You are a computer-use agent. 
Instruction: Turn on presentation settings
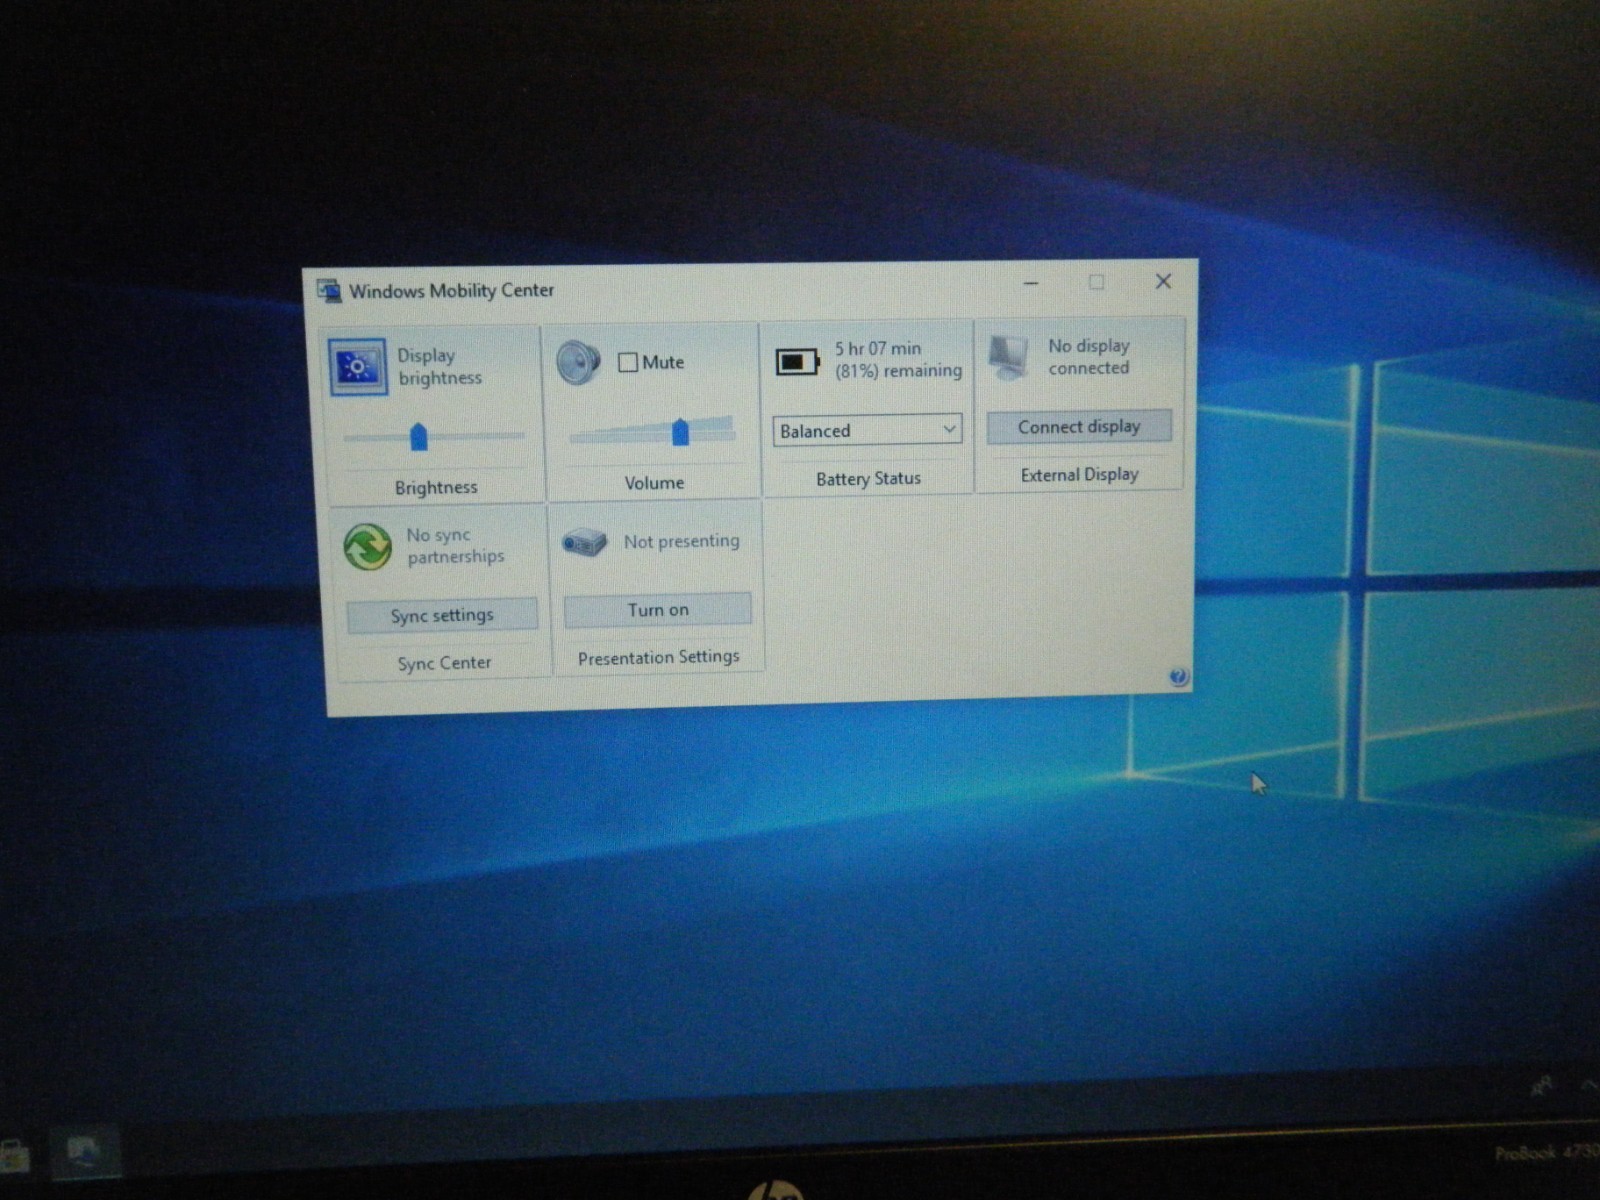(x=658, y=610)
